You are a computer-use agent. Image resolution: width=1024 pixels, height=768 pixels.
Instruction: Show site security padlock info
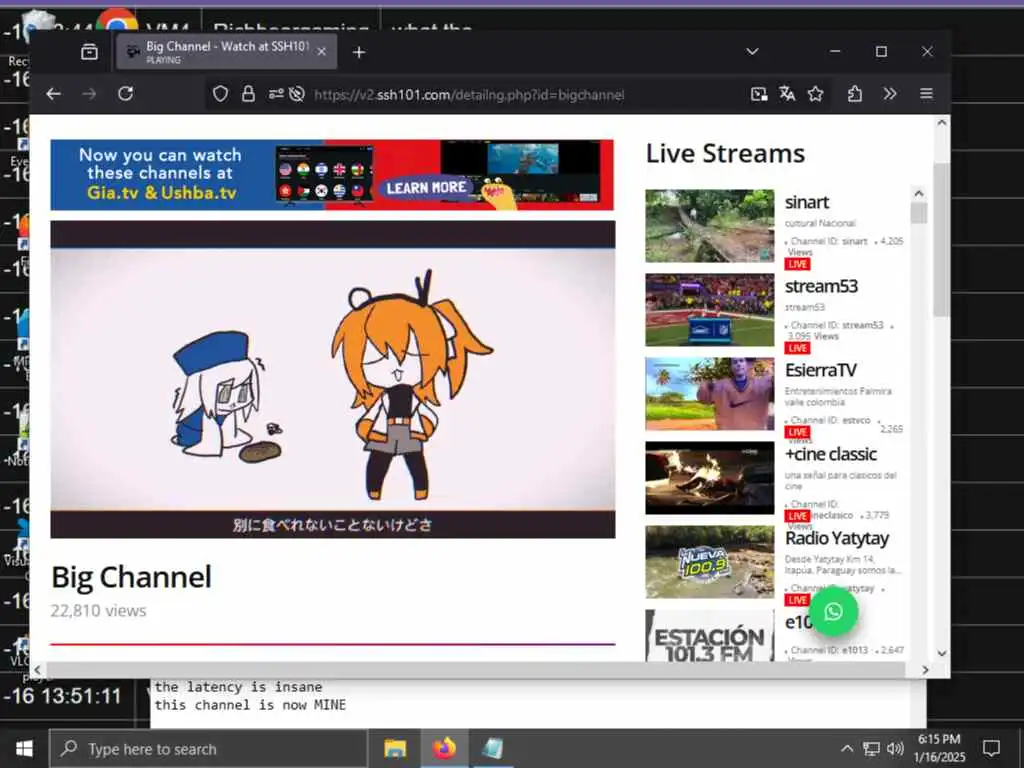click(248, 94)
